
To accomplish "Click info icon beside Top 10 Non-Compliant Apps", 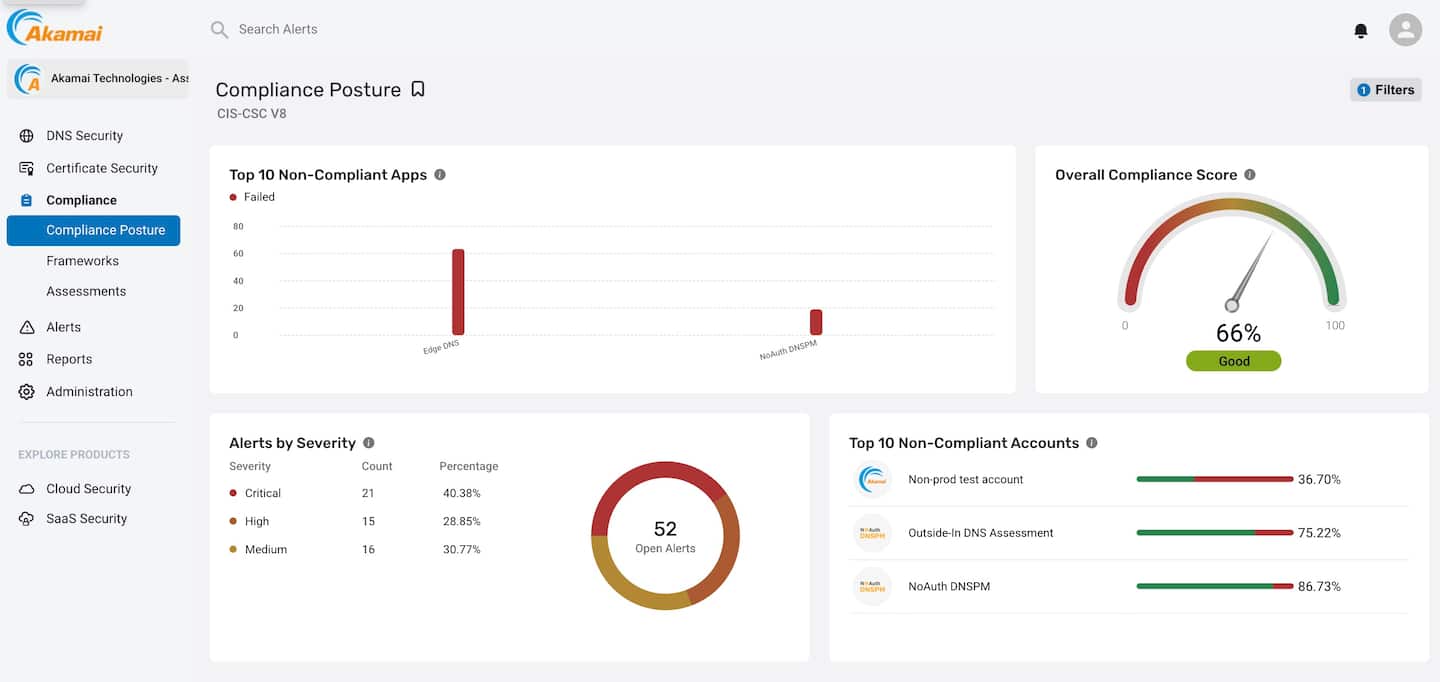I will click(x=440, y=175).
